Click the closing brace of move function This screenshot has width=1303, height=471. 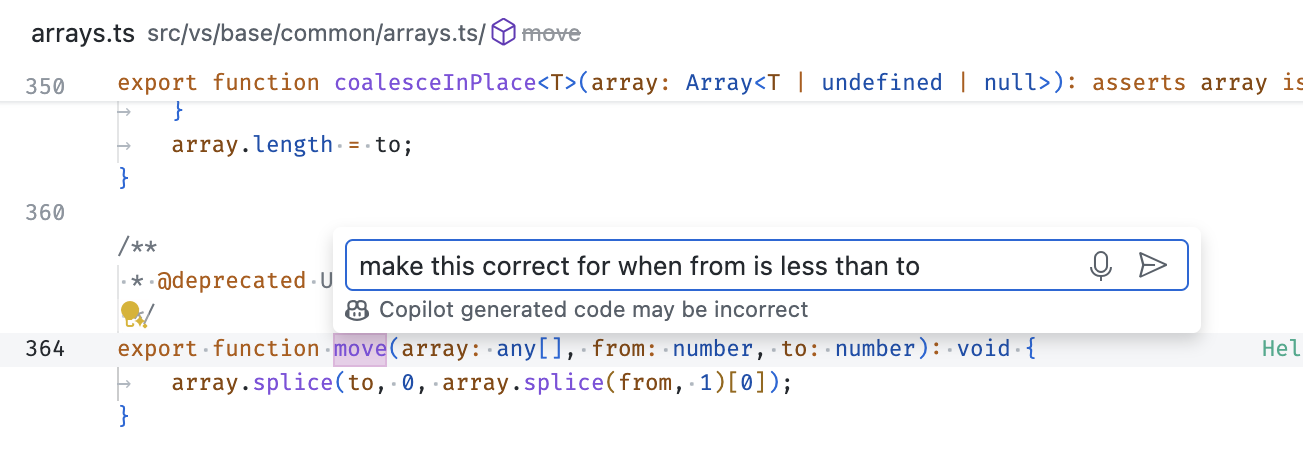[124, 415]
